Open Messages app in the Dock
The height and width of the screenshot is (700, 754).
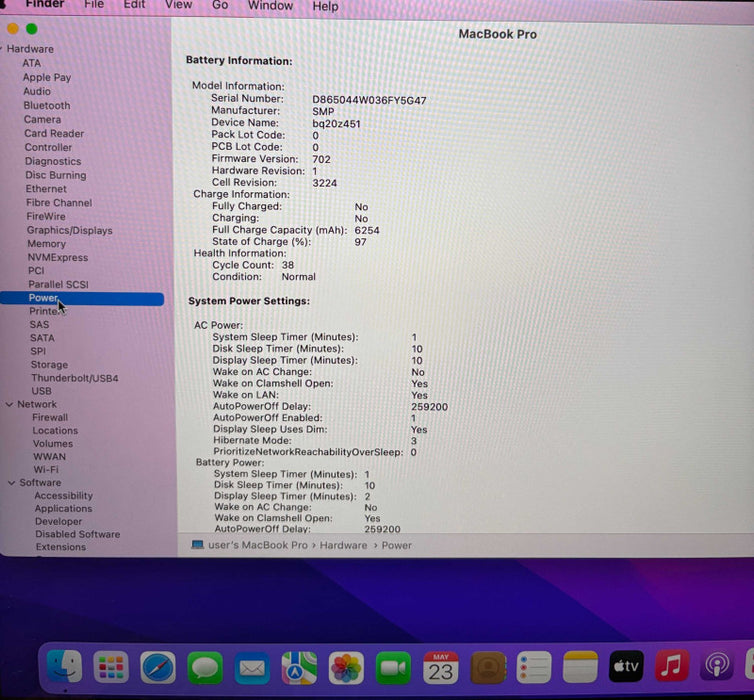click(205, 667)
